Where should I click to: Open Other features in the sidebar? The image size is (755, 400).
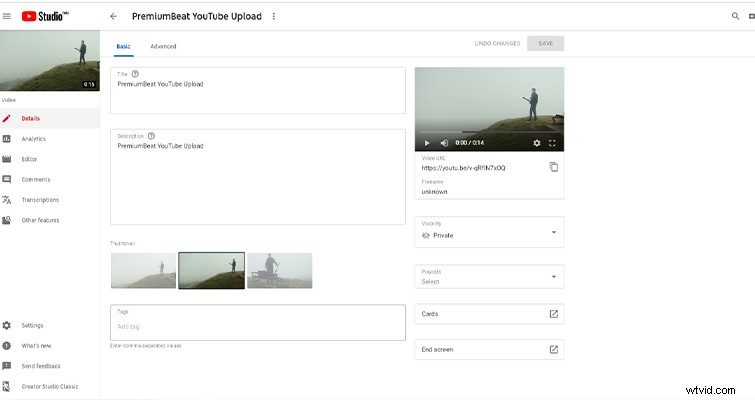click(x=40, y=220)
